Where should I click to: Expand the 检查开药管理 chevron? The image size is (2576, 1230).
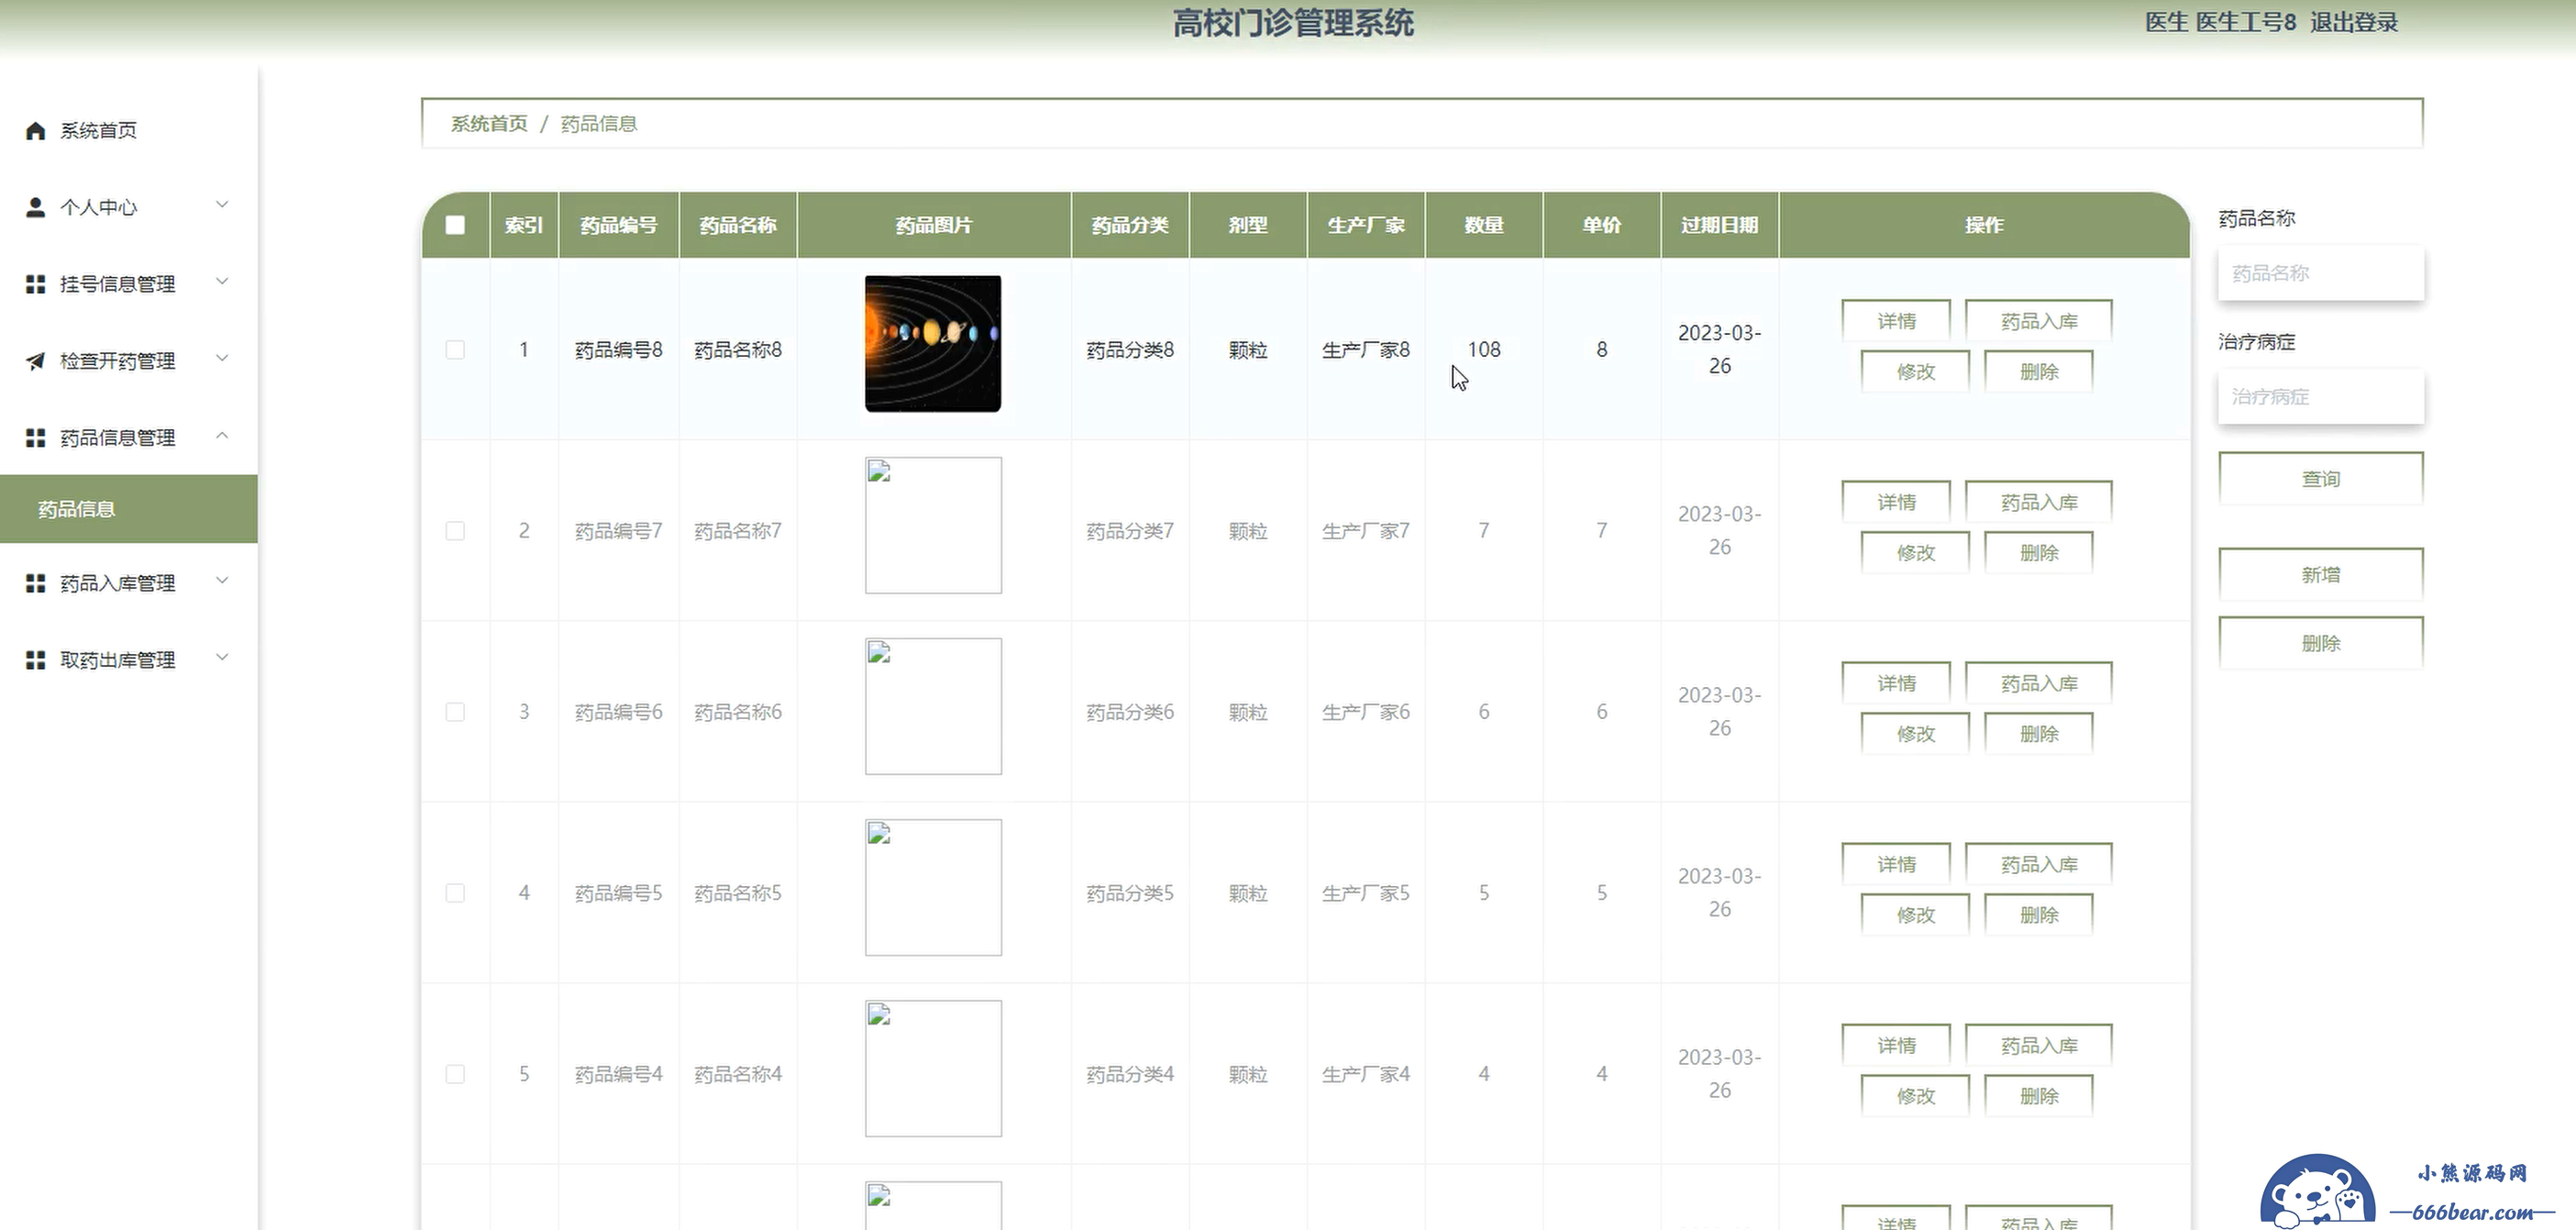(222, 359)
